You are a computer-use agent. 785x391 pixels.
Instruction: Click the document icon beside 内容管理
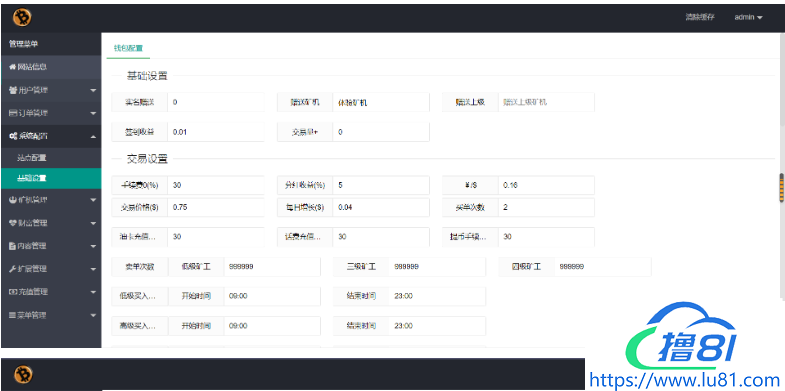coord(13,246)
